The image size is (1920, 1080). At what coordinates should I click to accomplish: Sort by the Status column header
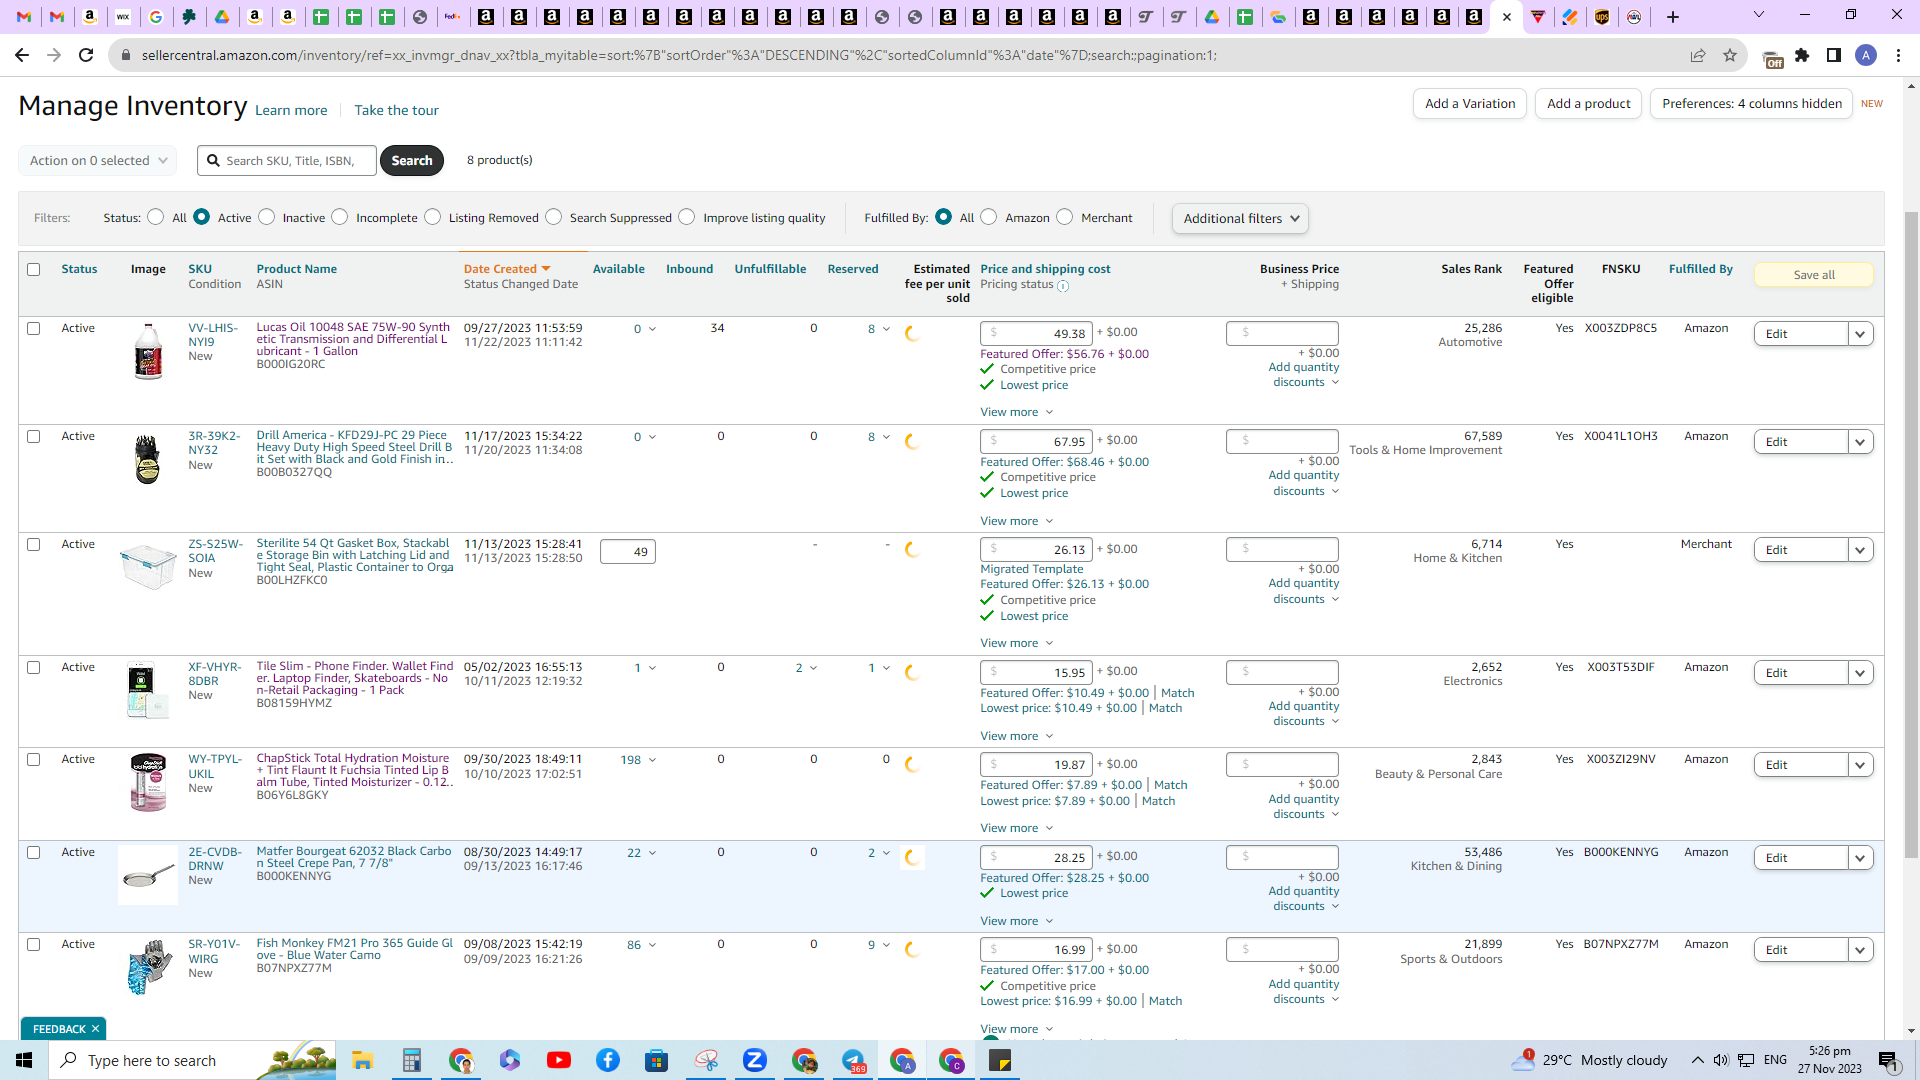click(79, 269)
